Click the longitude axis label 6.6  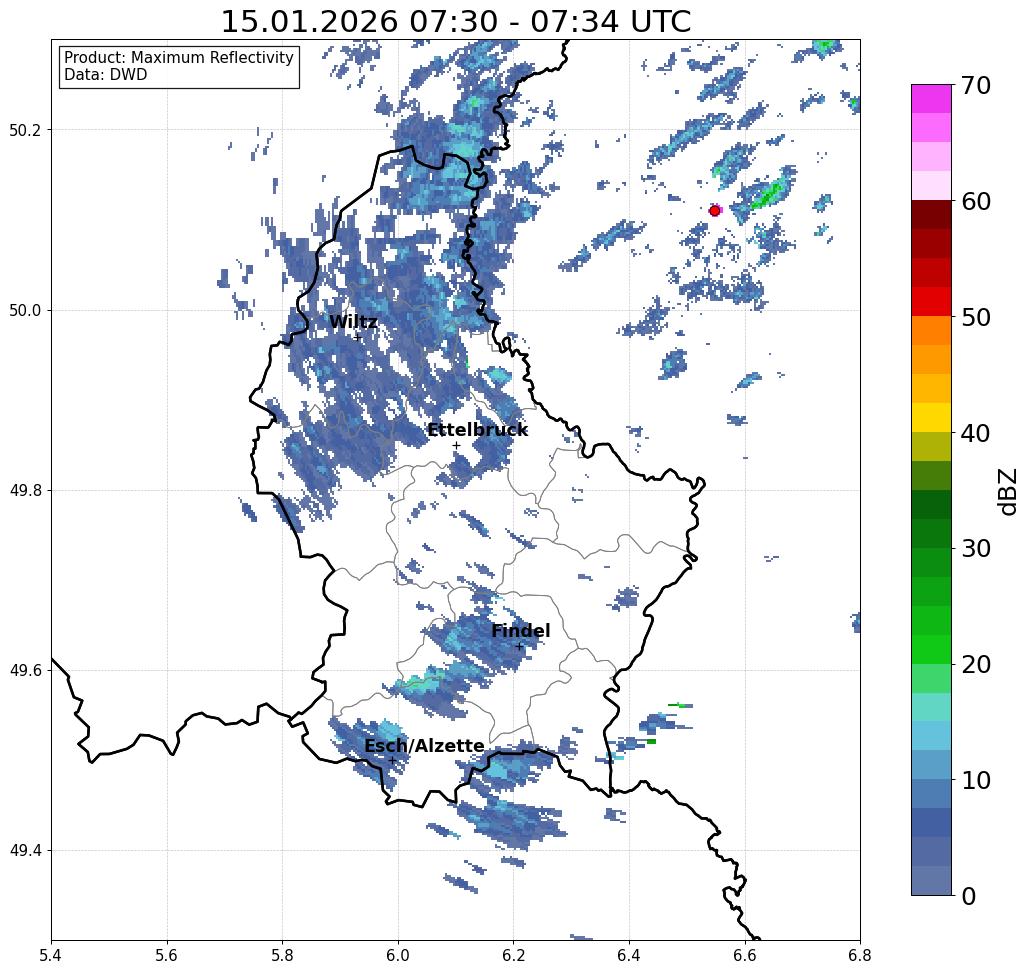(x=745, y=955)
